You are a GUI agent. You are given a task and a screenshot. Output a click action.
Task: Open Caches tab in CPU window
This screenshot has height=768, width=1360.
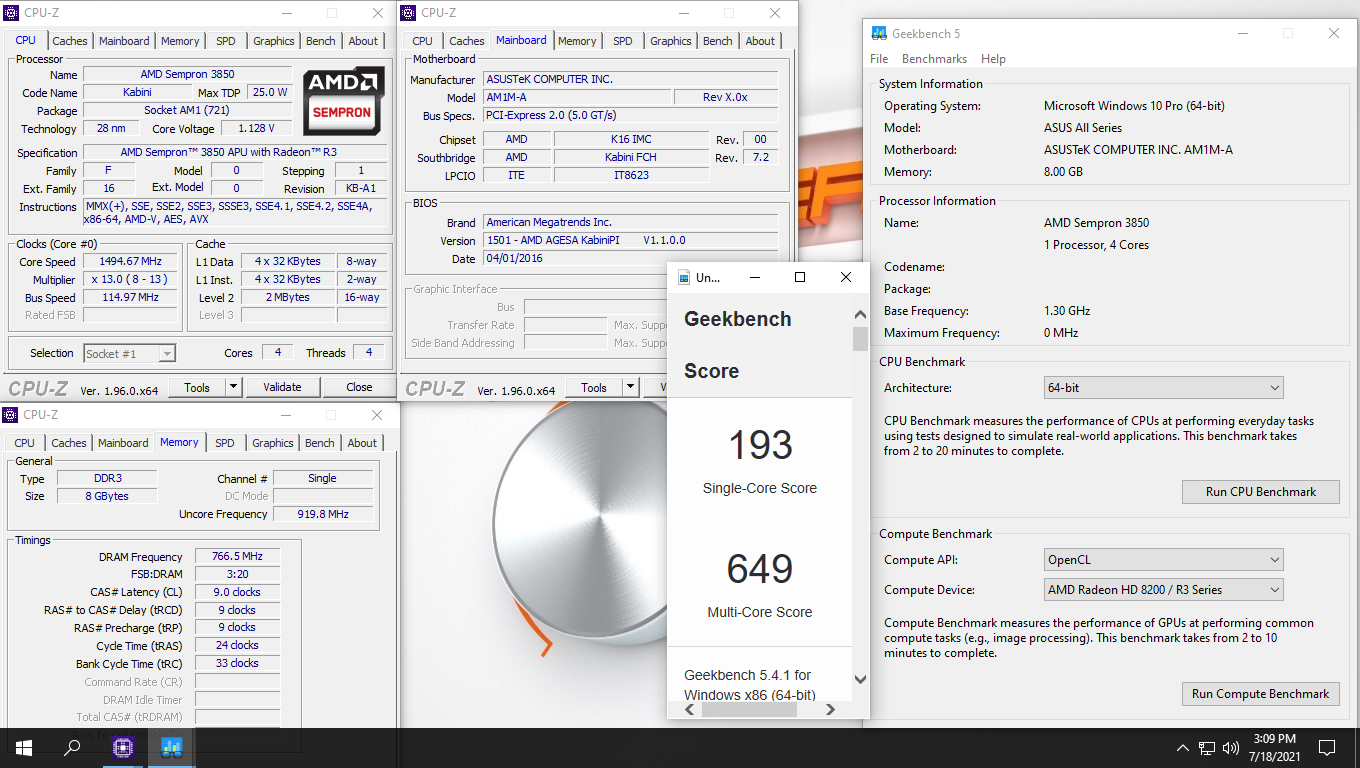click(x=70, y=41)
